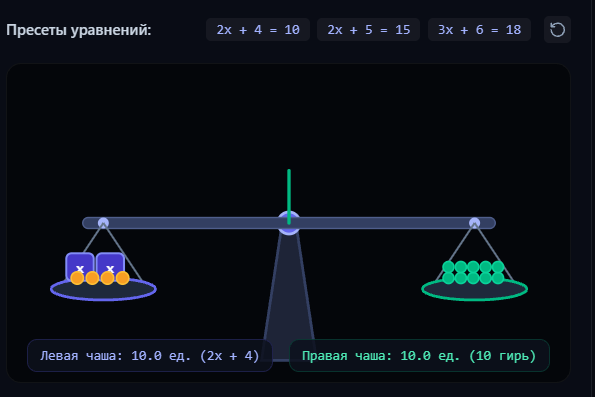Click the "Правая чаша: 10.0 ед." label

point(419,356)
